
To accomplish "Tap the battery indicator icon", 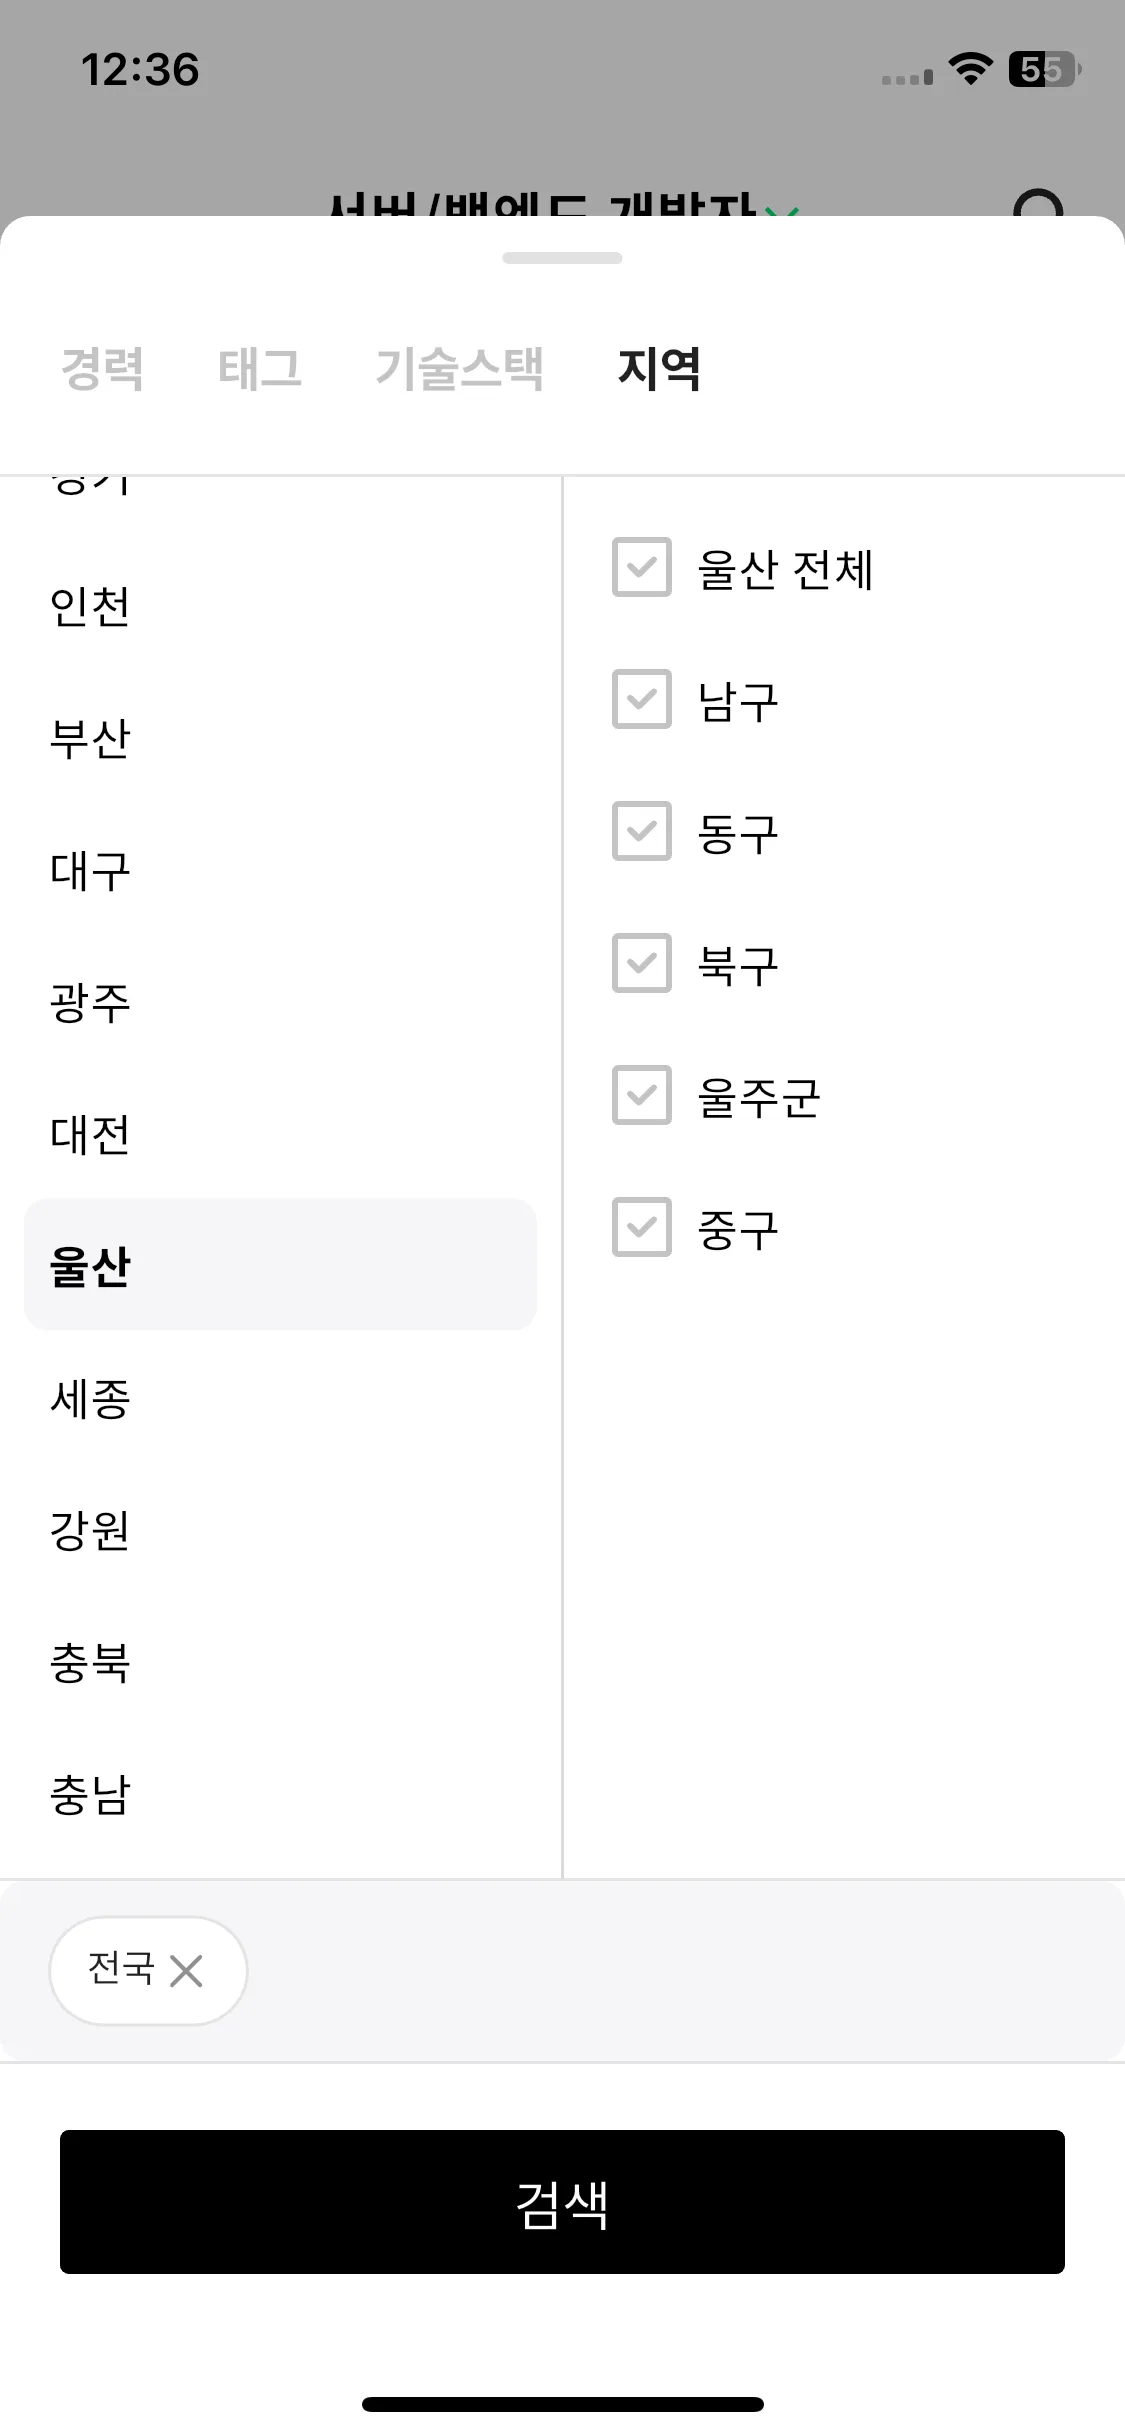I will (1044, 69).
